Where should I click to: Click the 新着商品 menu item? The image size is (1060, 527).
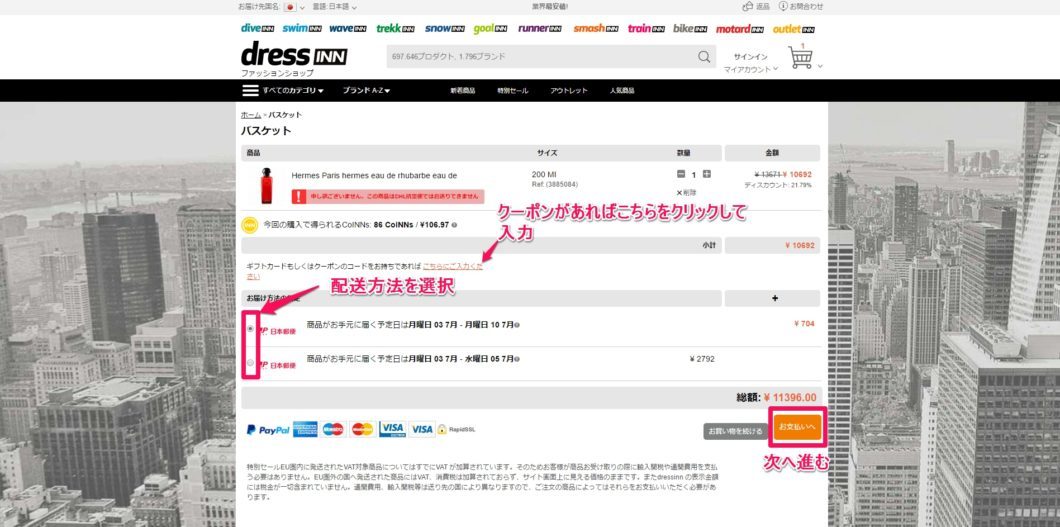(x=462, y=91)
